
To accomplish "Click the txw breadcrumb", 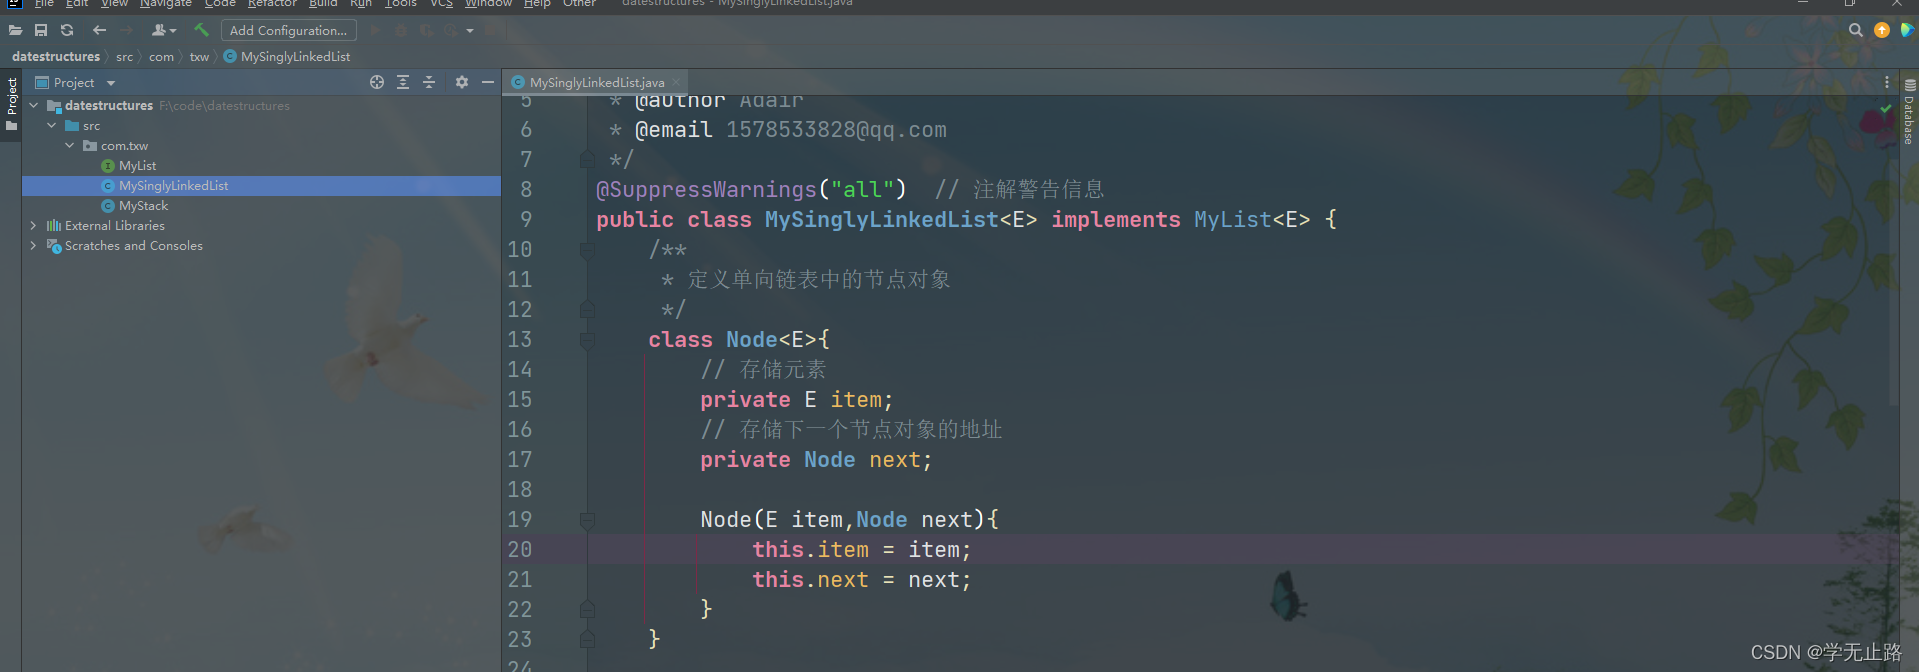I will tap(200, 57).
